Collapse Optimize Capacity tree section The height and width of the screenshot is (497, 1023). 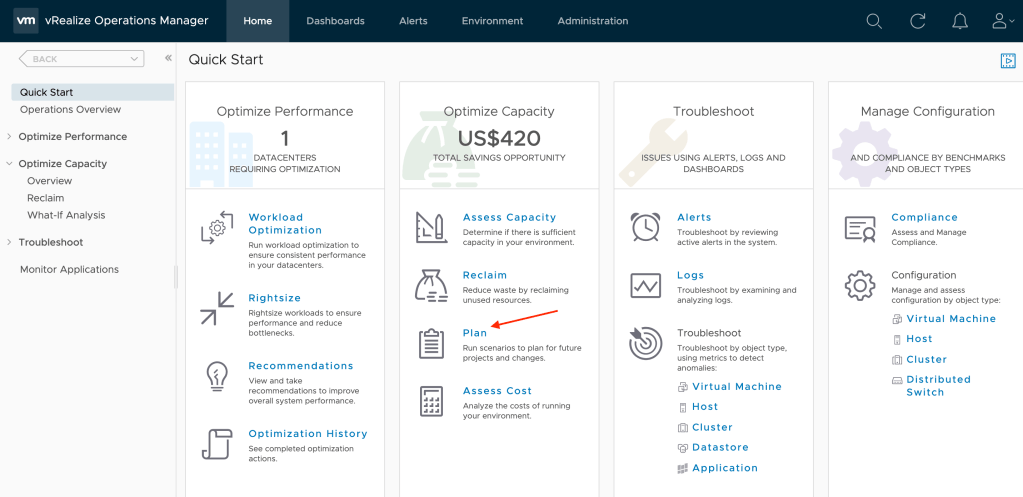(10, 164)
